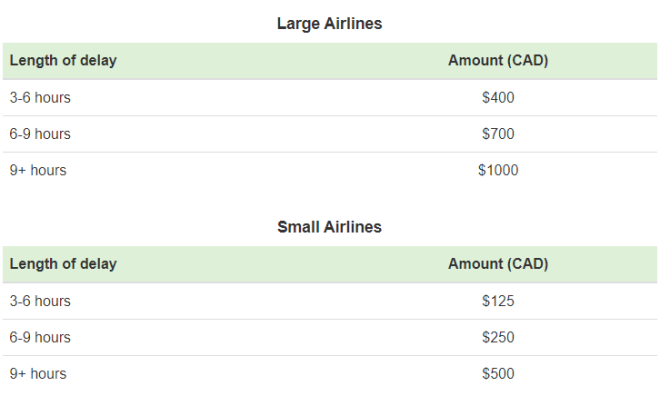This screenshot has width=660, height=396.
Task: Click the 9+ hours row under Large Airlines
Action: coord(330,170)
